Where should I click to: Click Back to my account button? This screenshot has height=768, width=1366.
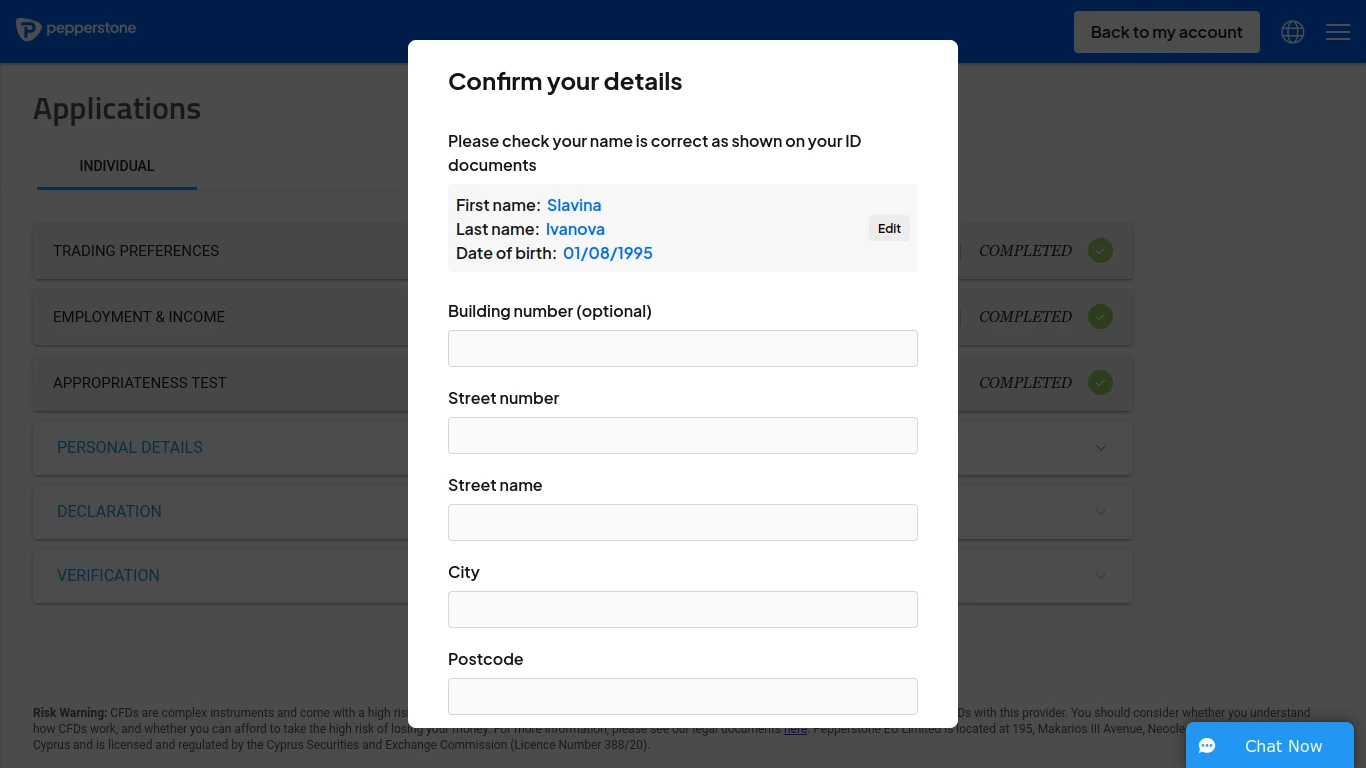tap(1167, 32)
